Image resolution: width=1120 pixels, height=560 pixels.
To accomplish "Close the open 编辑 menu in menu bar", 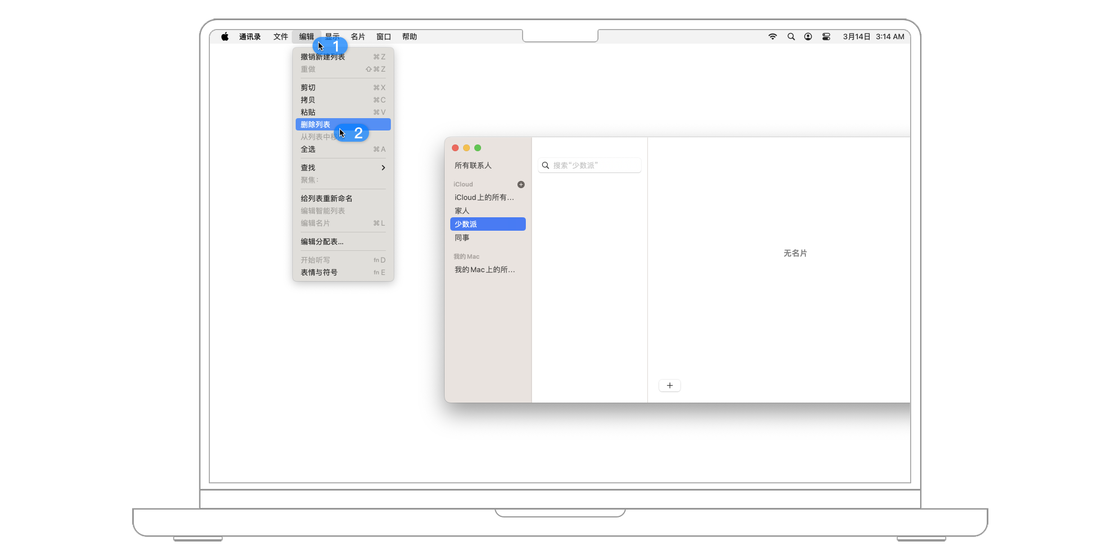I will (306, 36).
